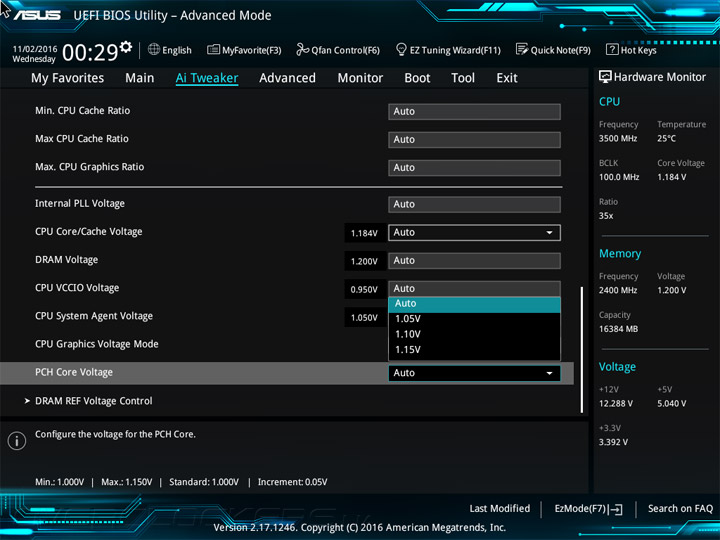
Task: Go to the Main tab
Action: click(140, 78)
